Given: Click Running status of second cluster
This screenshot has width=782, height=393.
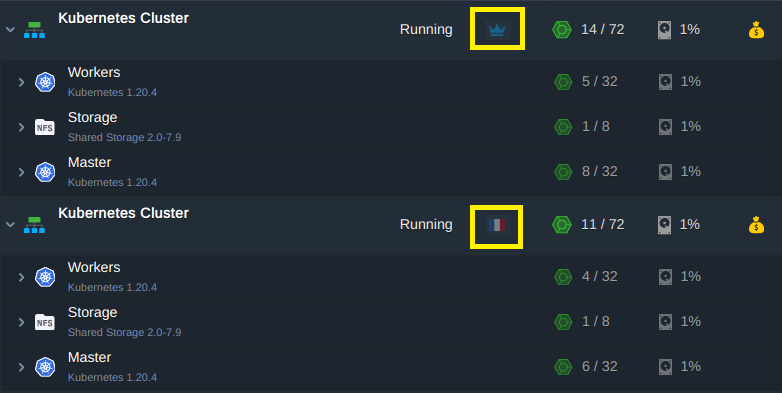Looking at the screenshot, I should pos(426,224).
